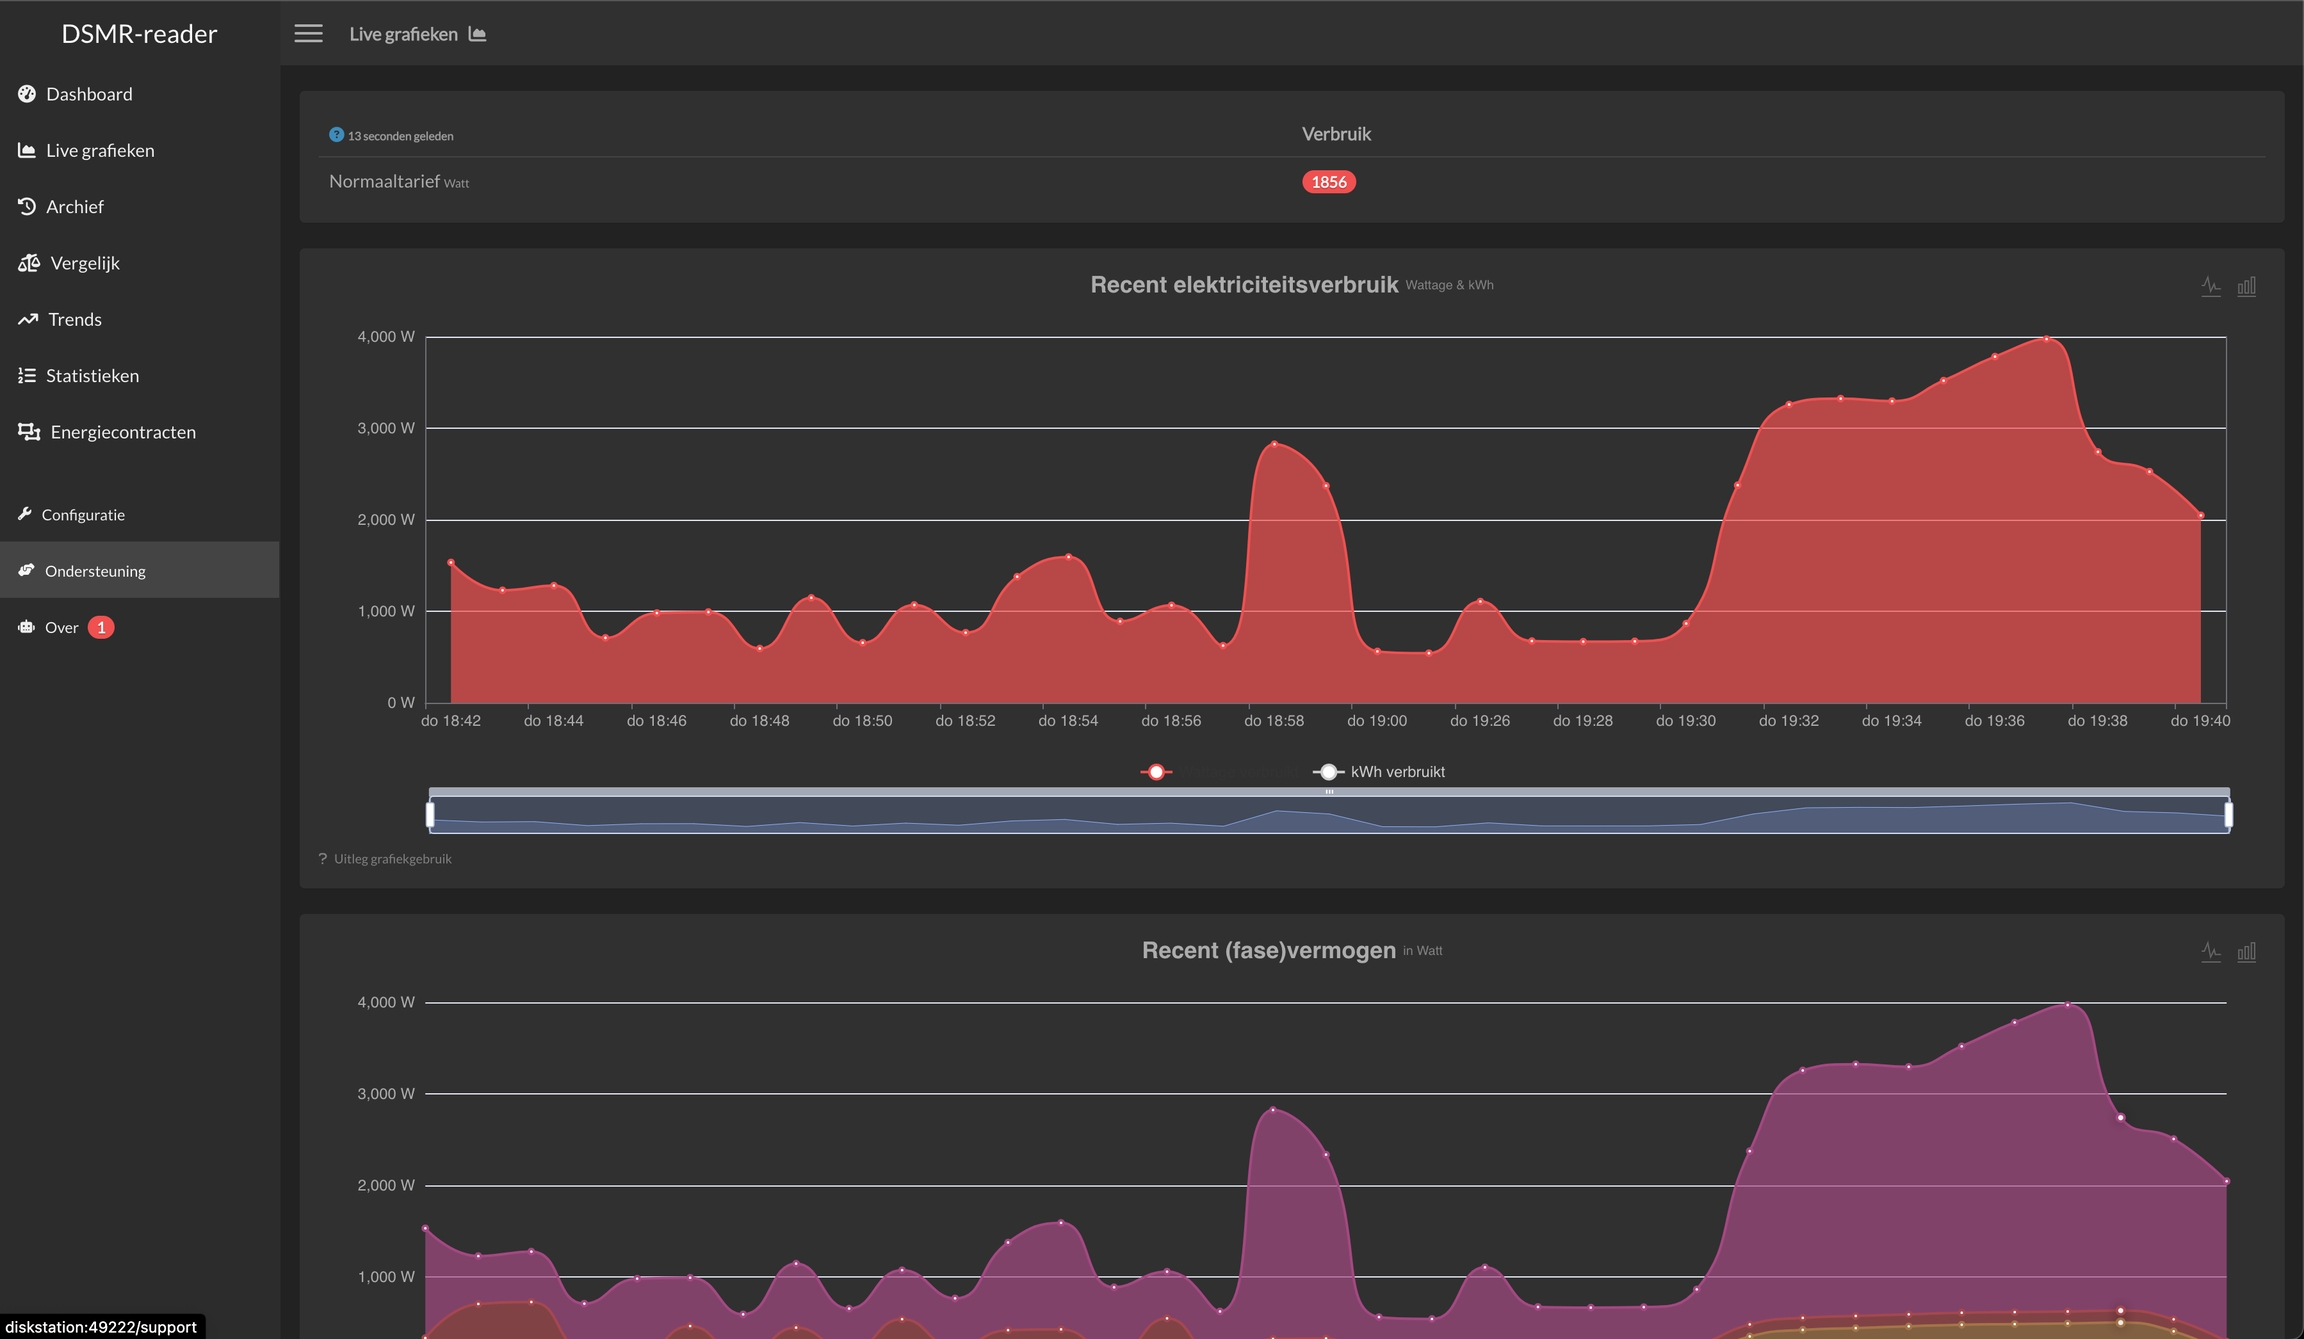Open Statistieken list icon in sidebar

click(27, 376)
